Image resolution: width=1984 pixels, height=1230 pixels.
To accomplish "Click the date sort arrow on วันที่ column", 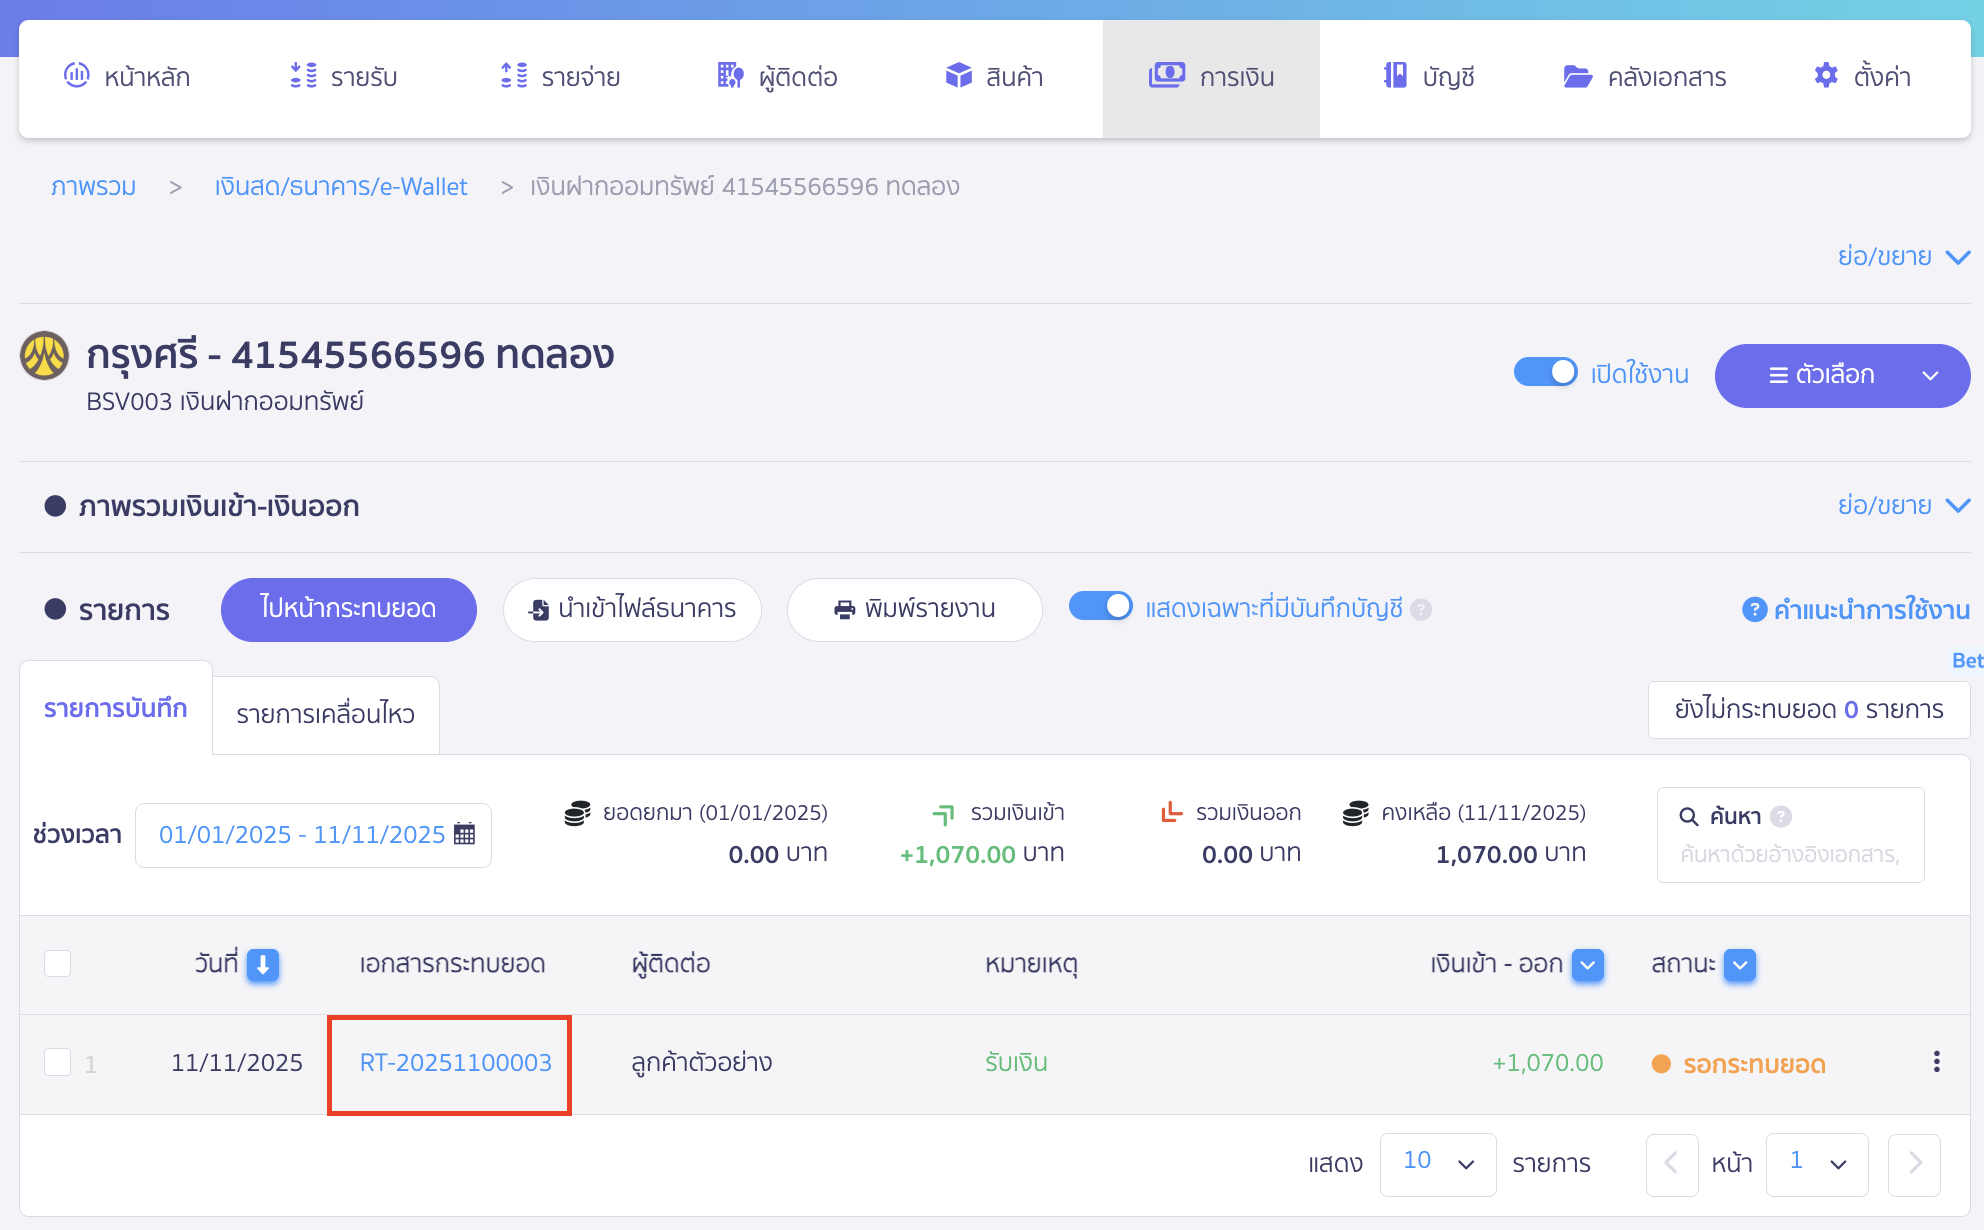I will tap(263, 965).
